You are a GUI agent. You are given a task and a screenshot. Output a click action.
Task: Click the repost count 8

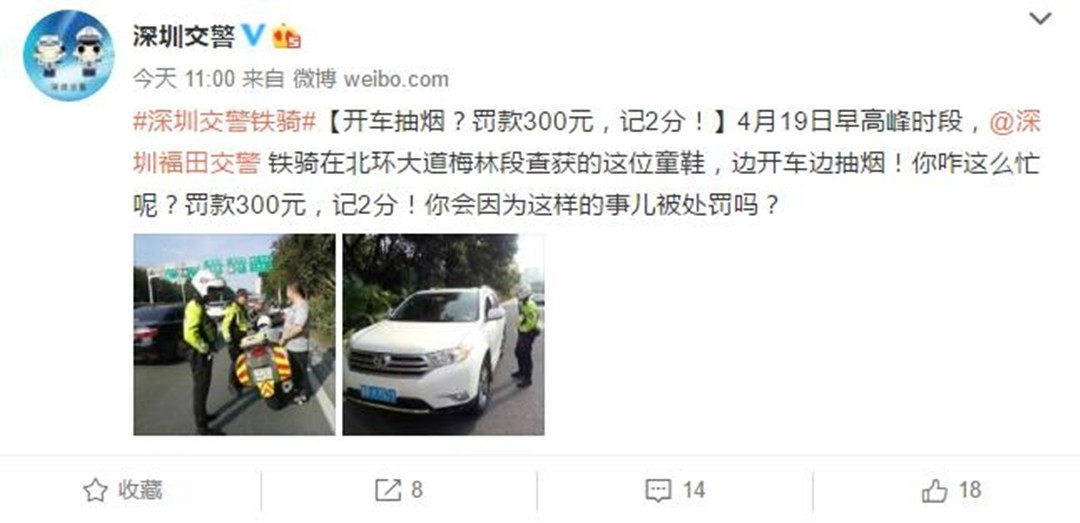416,490
